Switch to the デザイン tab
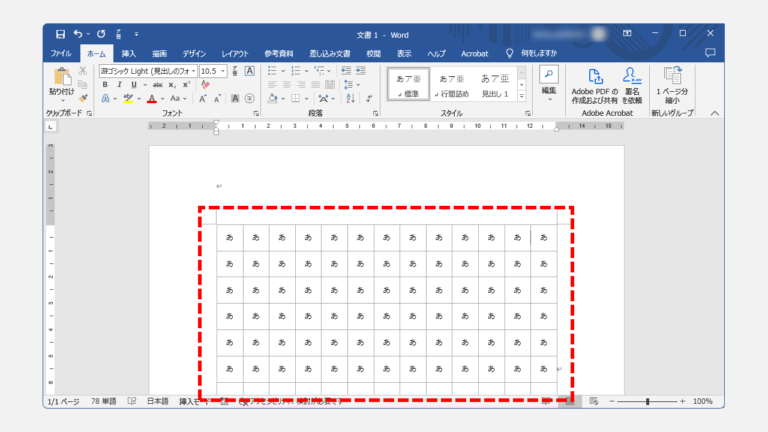768x432 pixels. point(194,53)
